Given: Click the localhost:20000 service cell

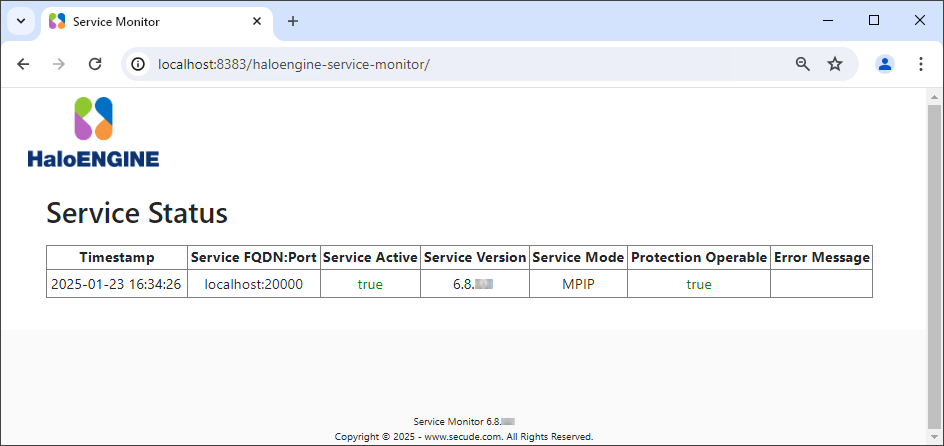Looking at the screenshot, I should point(253,284).
